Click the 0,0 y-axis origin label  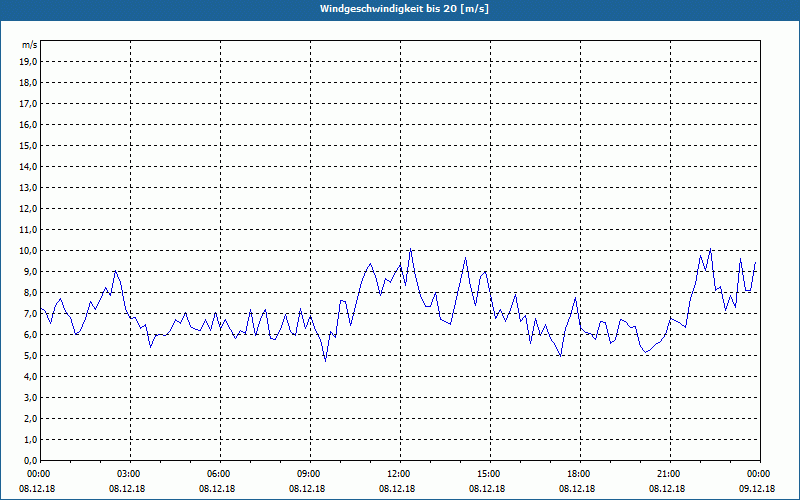(x=31, y=461)
